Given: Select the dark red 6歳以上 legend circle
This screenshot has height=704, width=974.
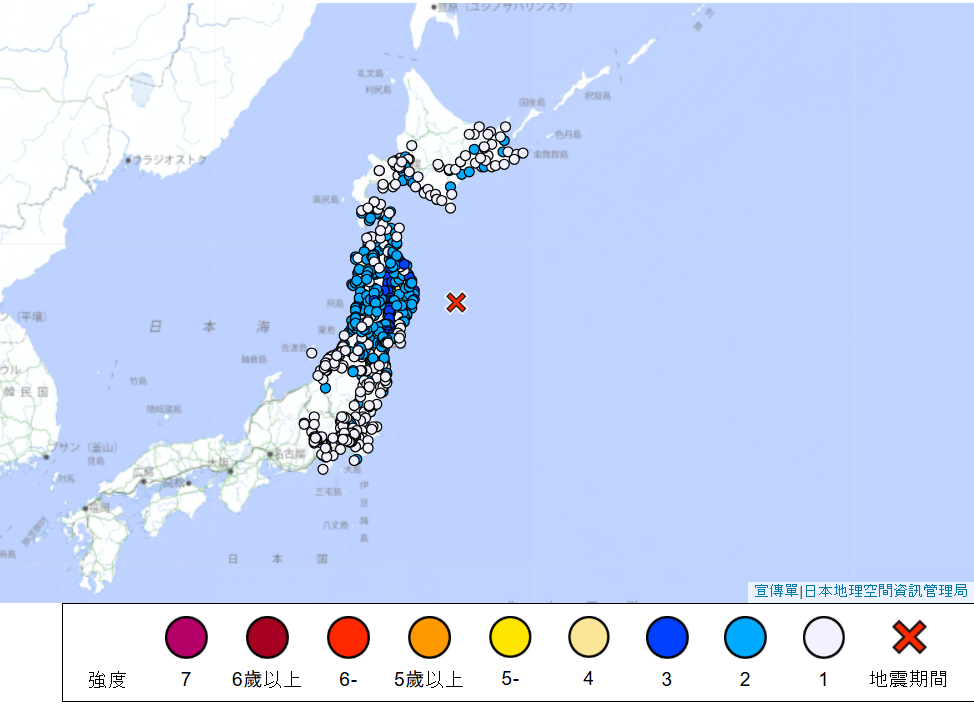Looking at the screenshot, I should (267, 637).
